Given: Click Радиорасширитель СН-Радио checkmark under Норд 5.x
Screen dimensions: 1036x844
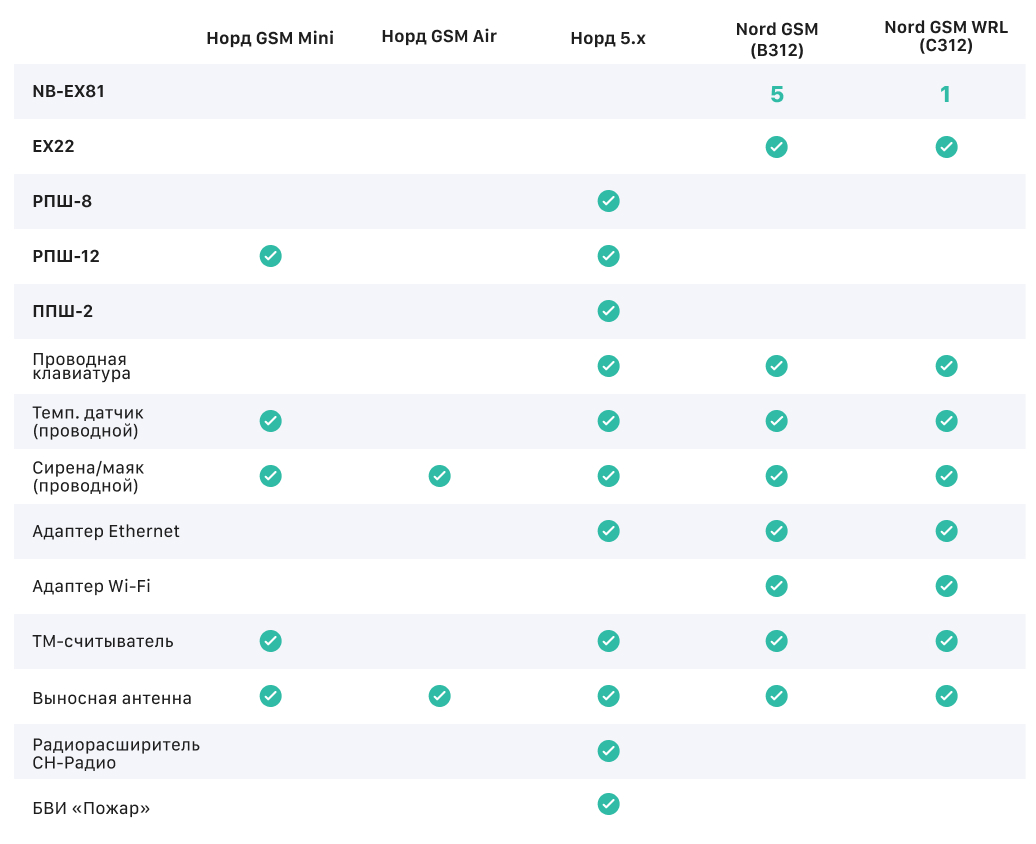Looking at the screenshot, I should tap(608, 751).
